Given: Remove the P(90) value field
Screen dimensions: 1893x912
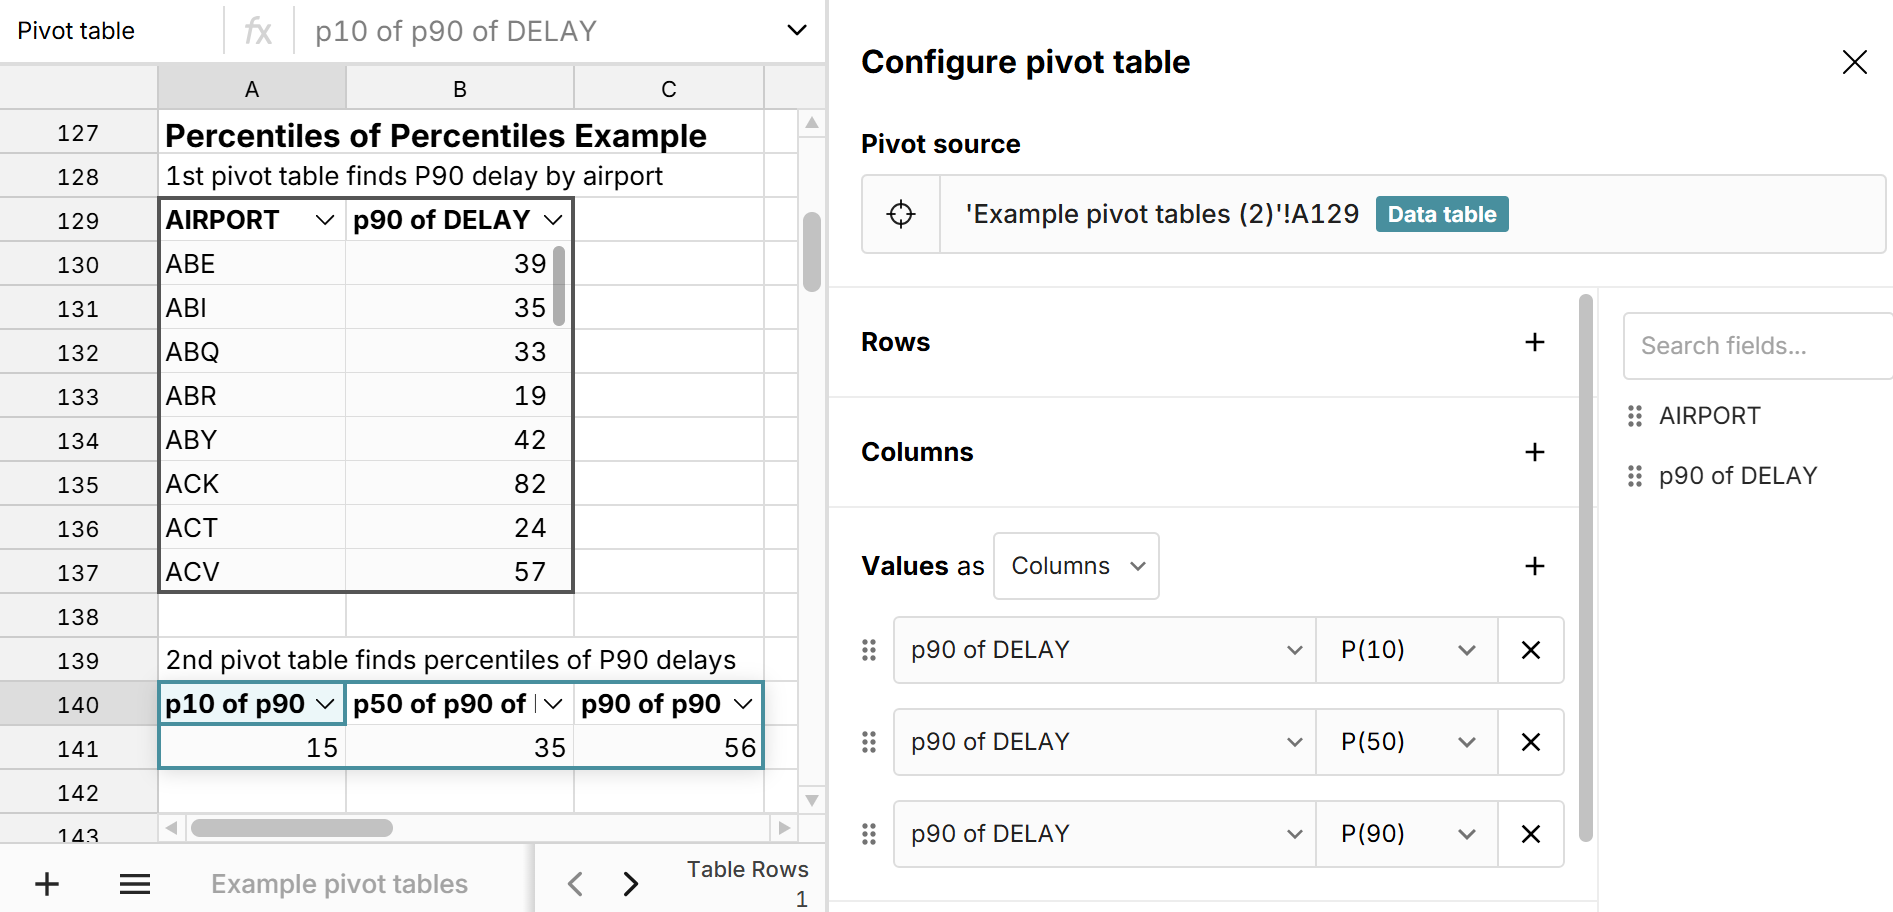Looking at the screenshot, I should (1530, 834).
